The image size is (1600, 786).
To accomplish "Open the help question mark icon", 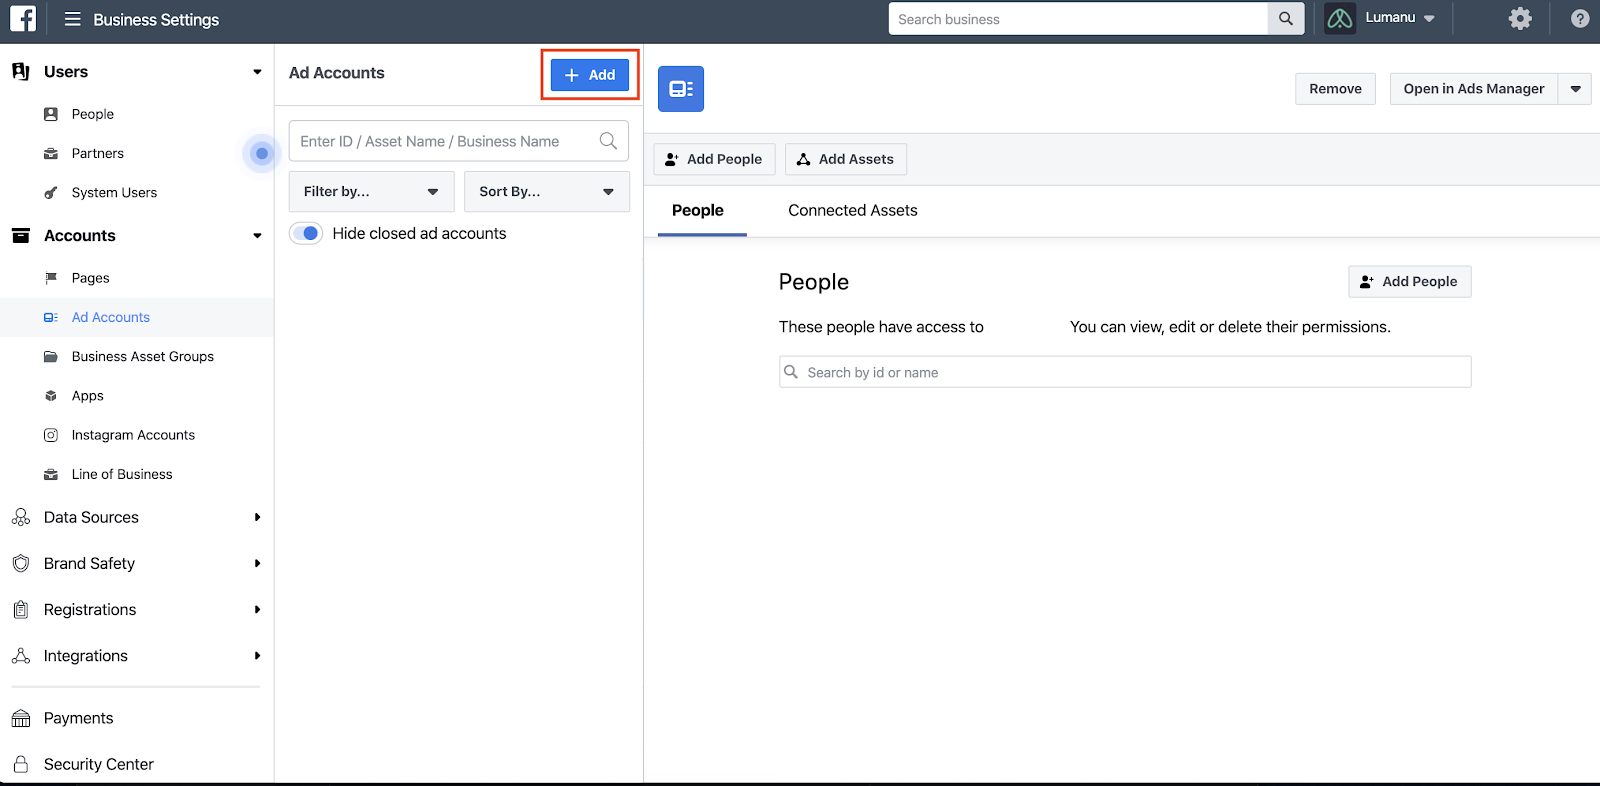I will 1580,19.
